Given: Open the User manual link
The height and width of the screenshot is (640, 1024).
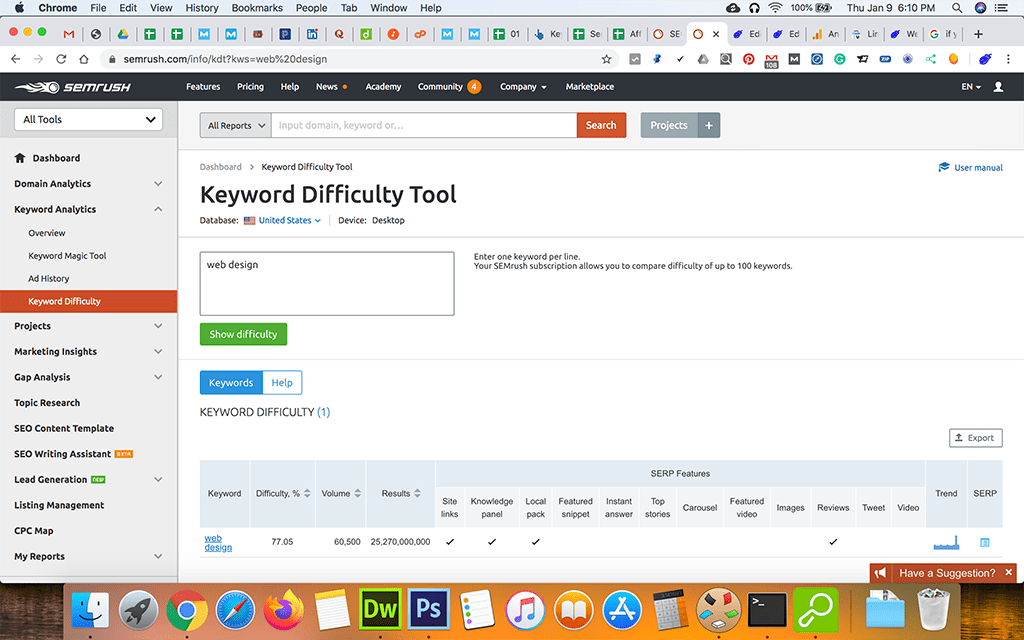Looking at the screenshot, I should pyautogui.click(x=970, y=168).
